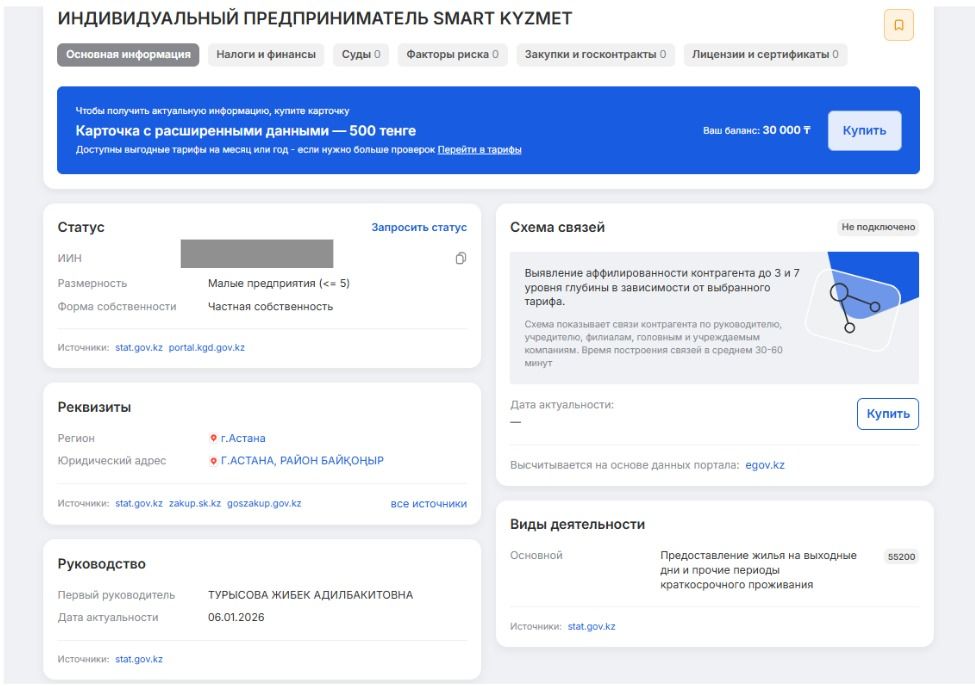Open the egov.kz portal link
The image size is (975, 686).
pyautogui.click(x=765, y=465)
